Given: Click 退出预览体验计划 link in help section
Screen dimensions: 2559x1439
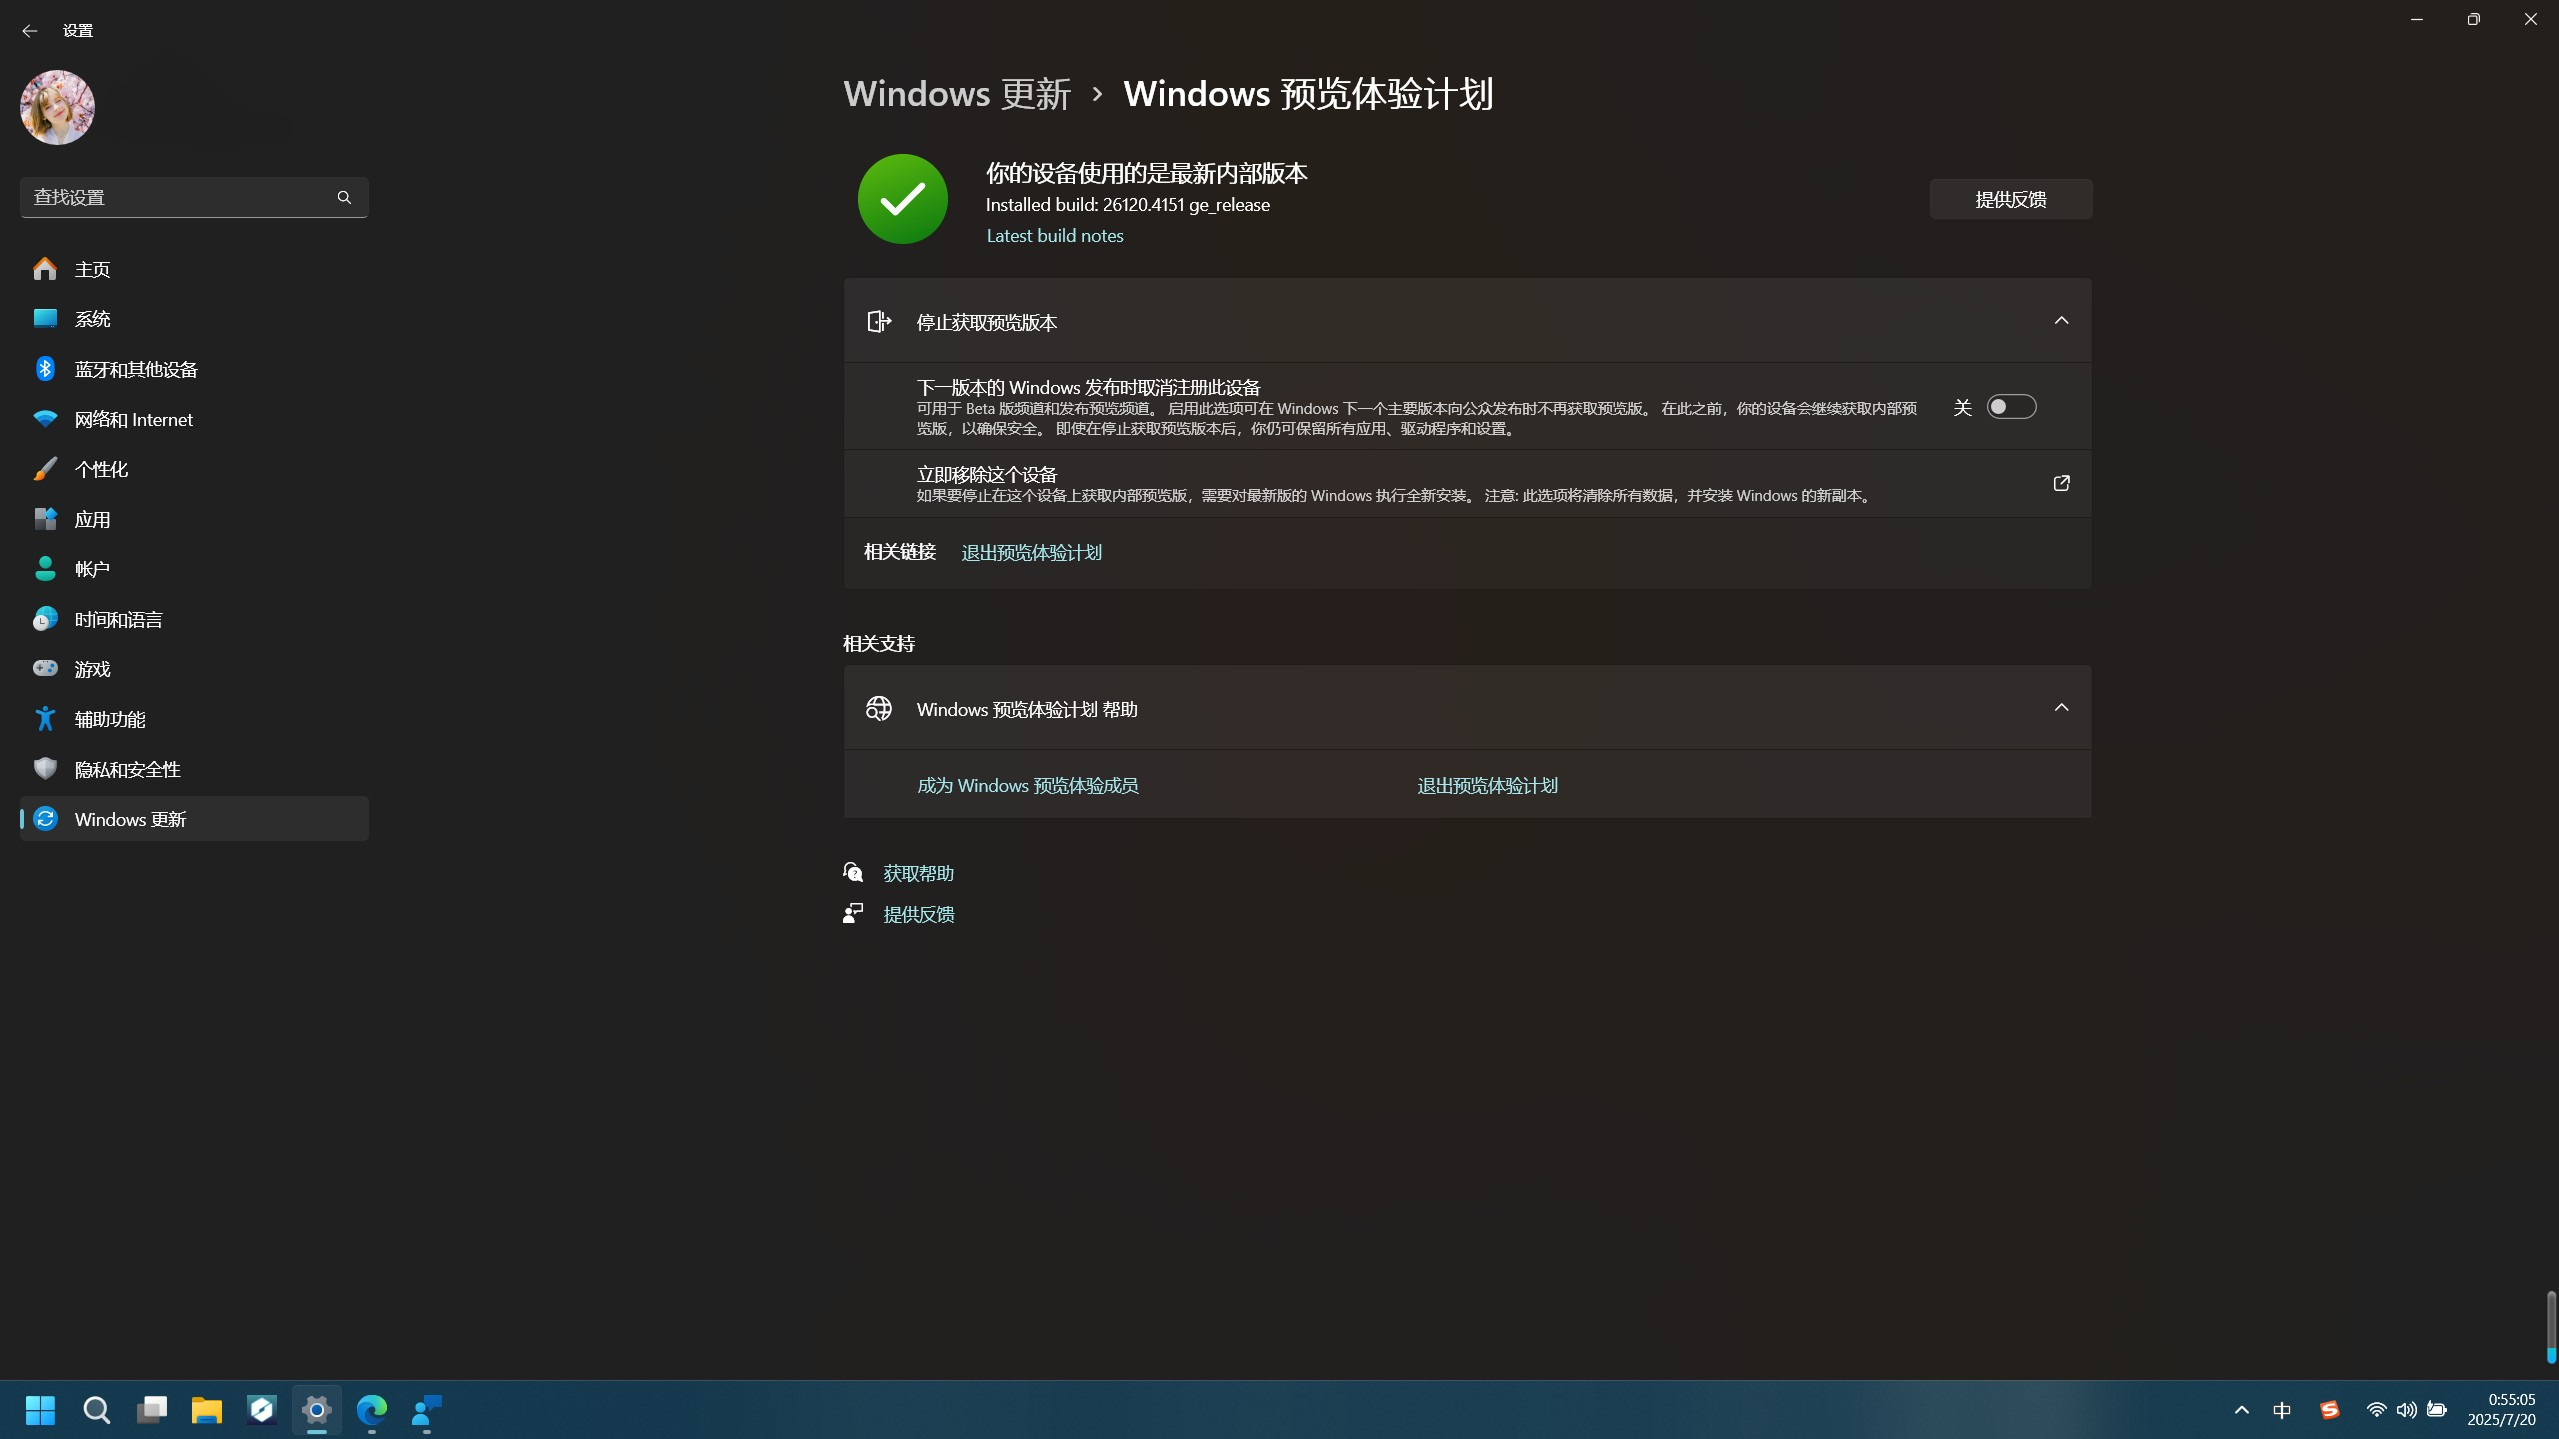Looking at the screenshot, I should [x=1487, y=786].
